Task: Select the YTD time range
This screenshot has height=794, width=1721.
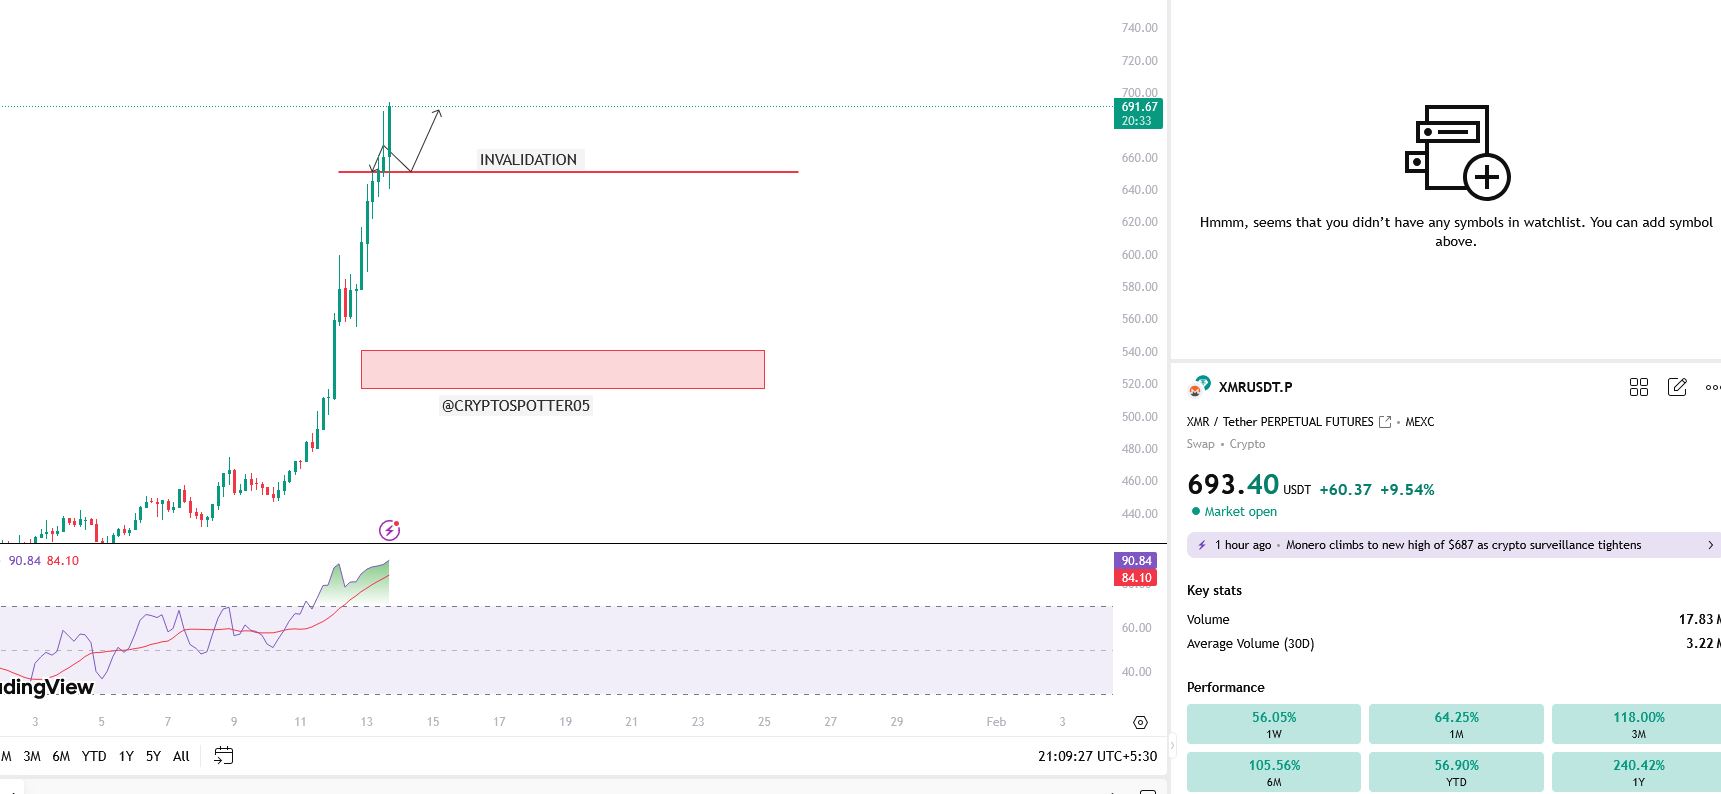Action: 94,756
